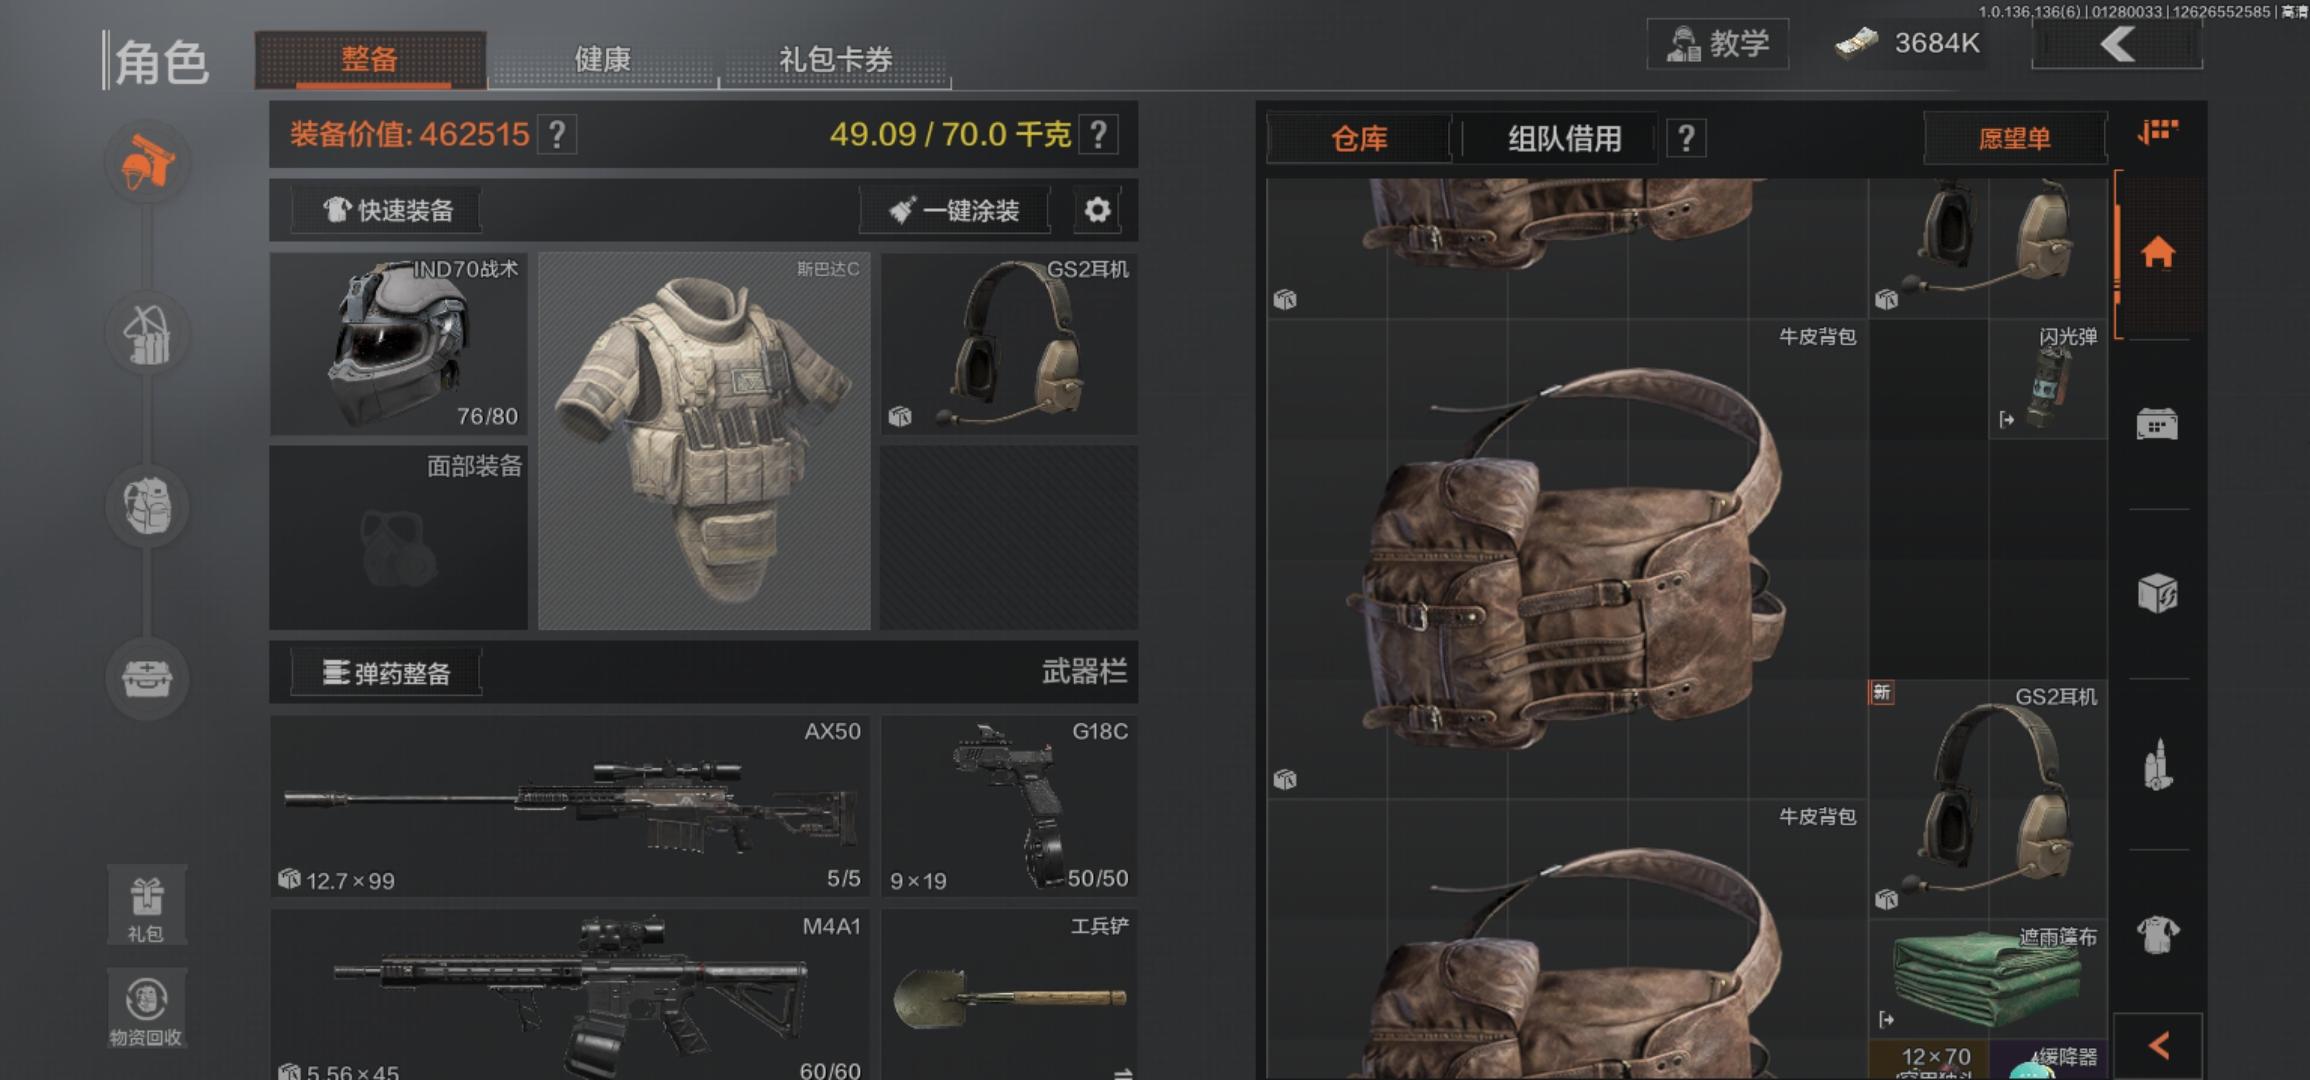
Task: Open the 礼包 gift icon
Action: click(x=146, y=906)
